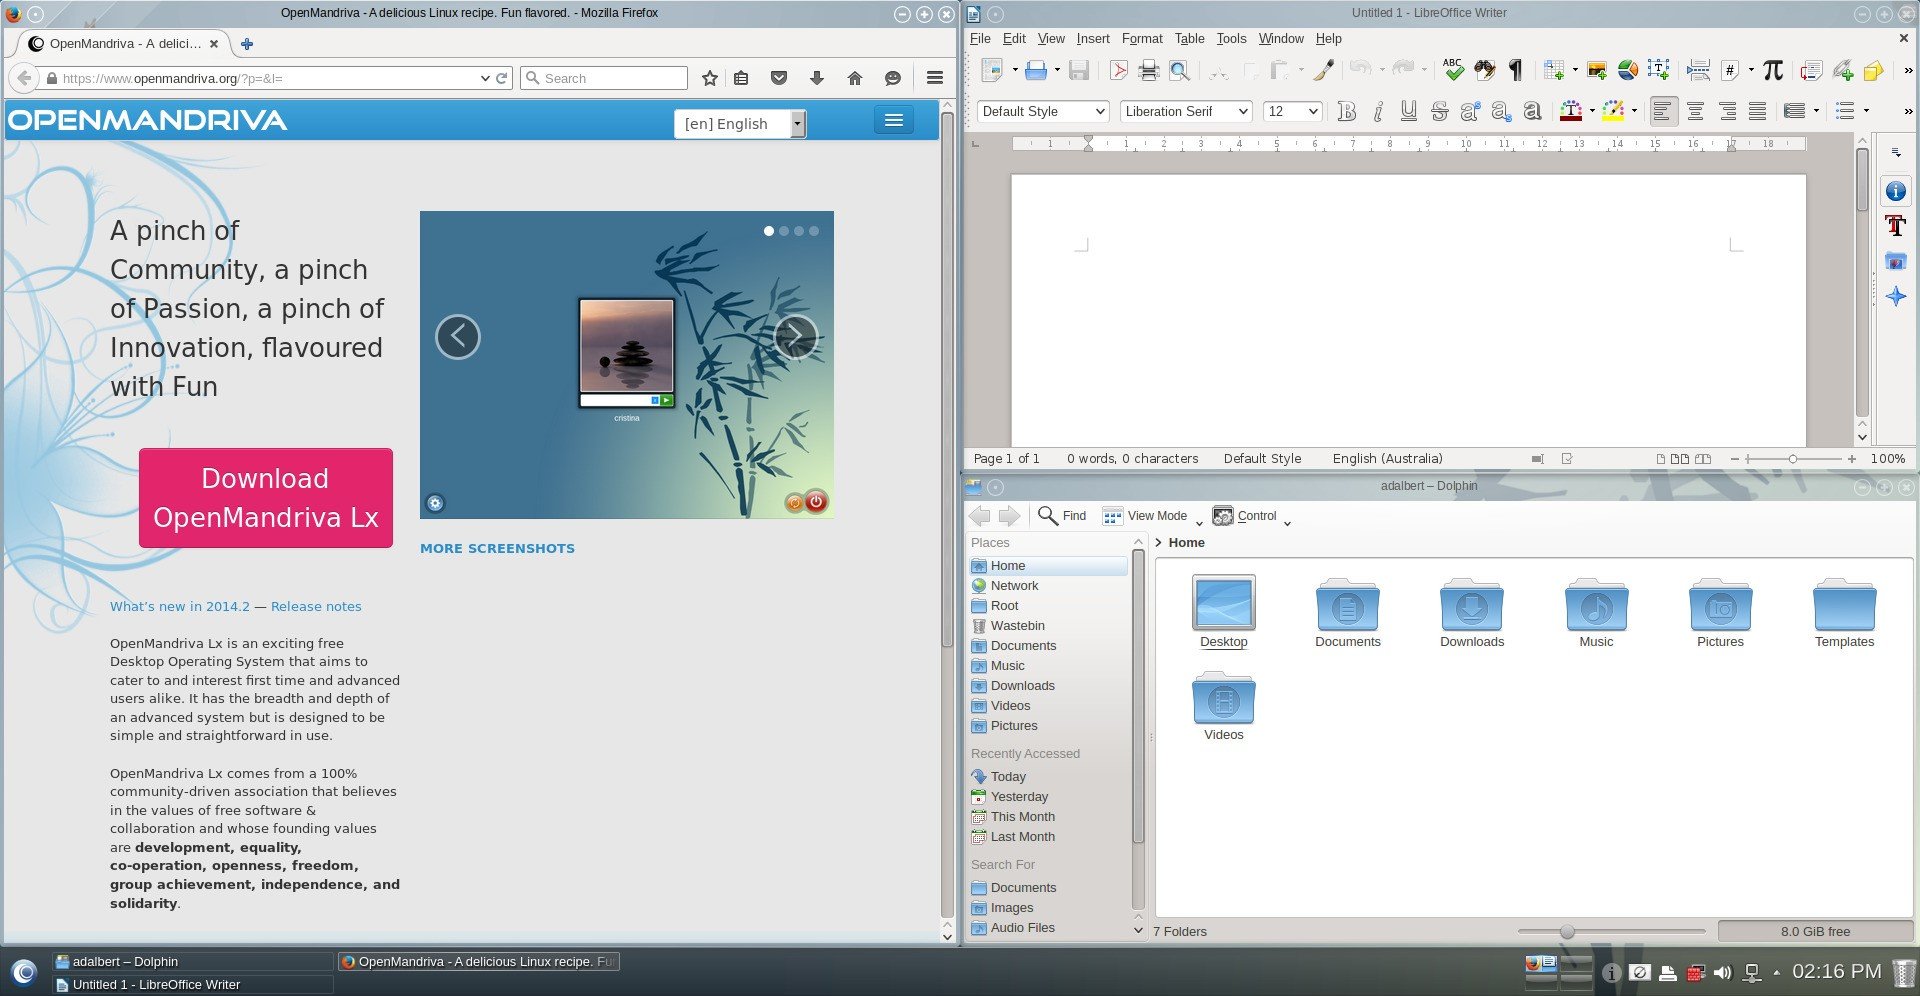The image size is (1920, 996).
Task: Open Writer sidebar Properties panel
Action: [1895, 191]
